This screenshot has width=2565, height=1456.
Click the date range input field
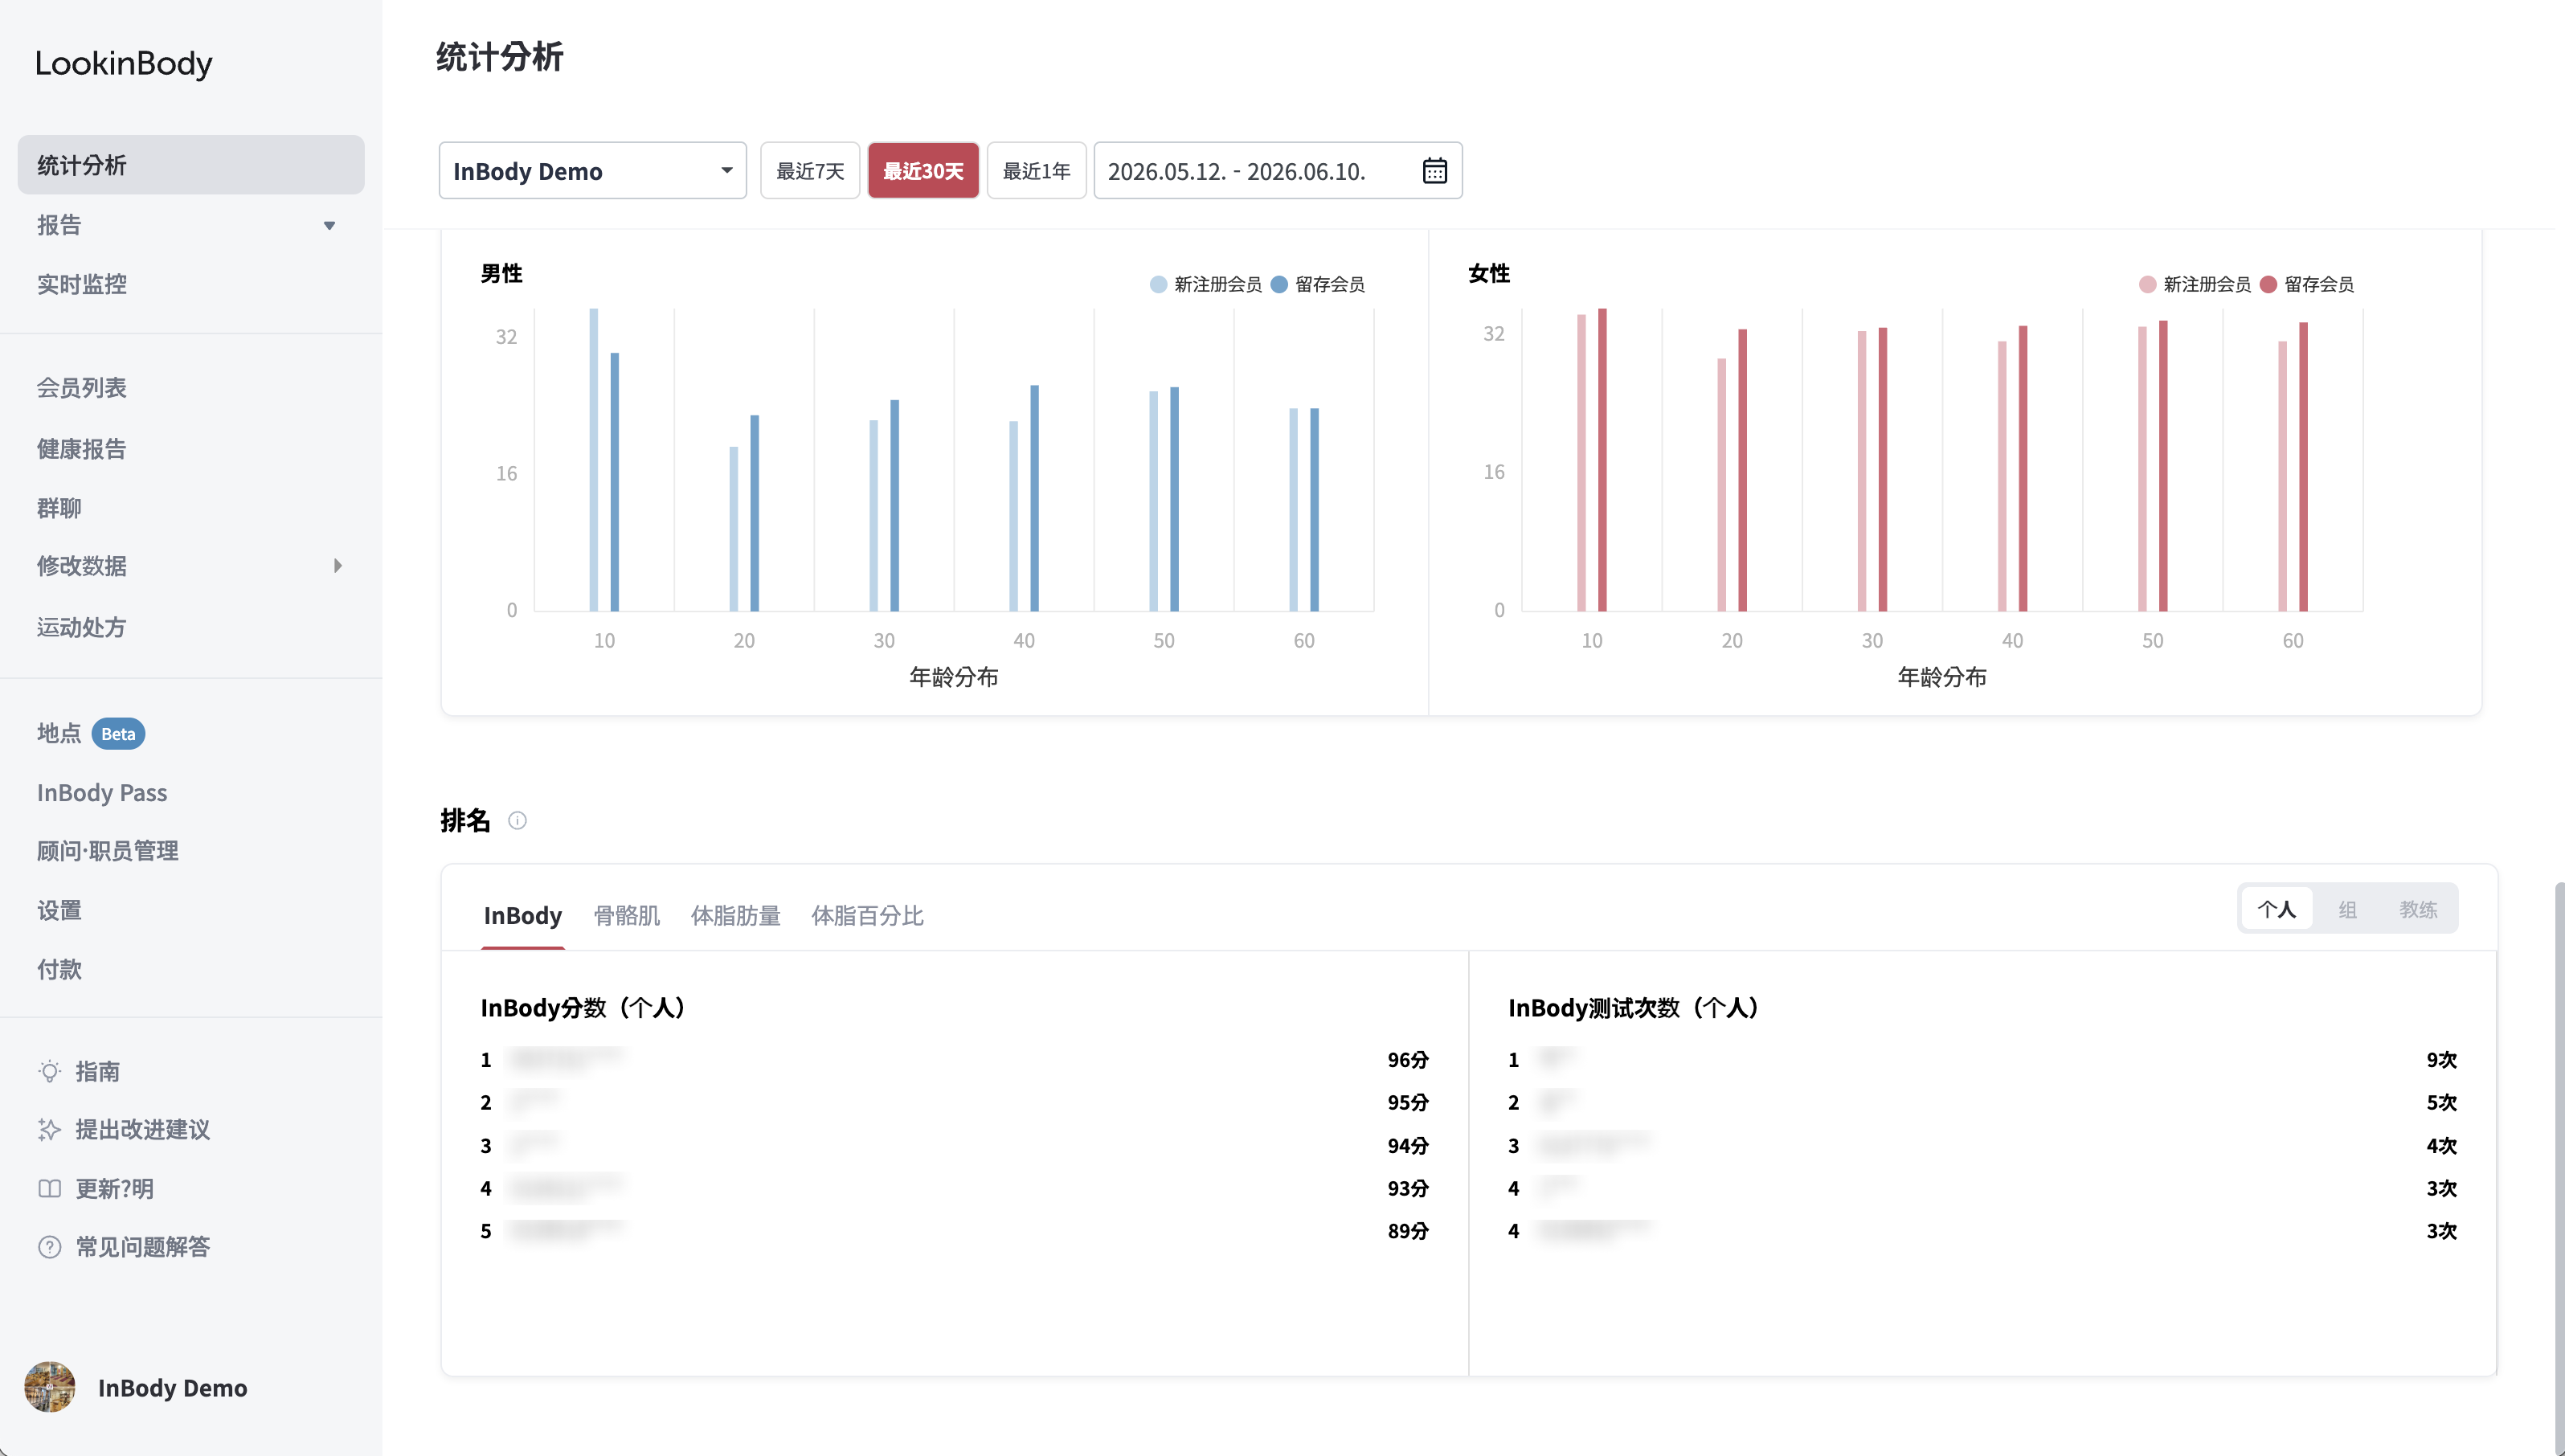coord(1278,171)
